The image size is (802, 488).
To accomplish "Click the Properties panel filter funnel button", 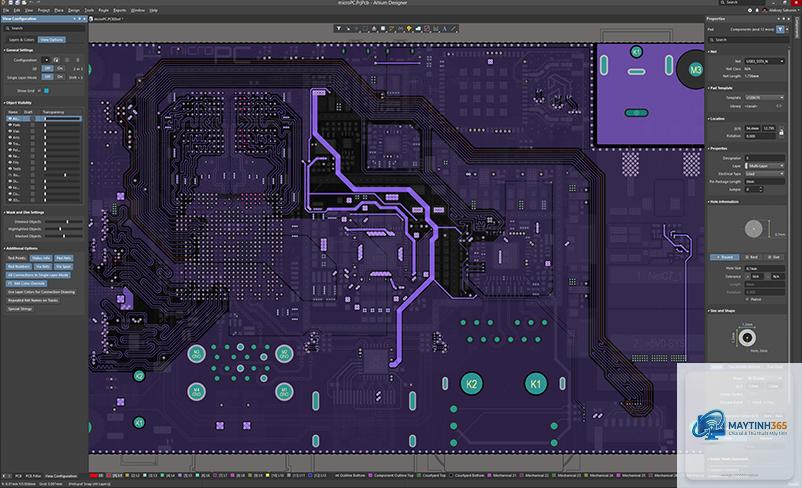I will pos(781,30).
